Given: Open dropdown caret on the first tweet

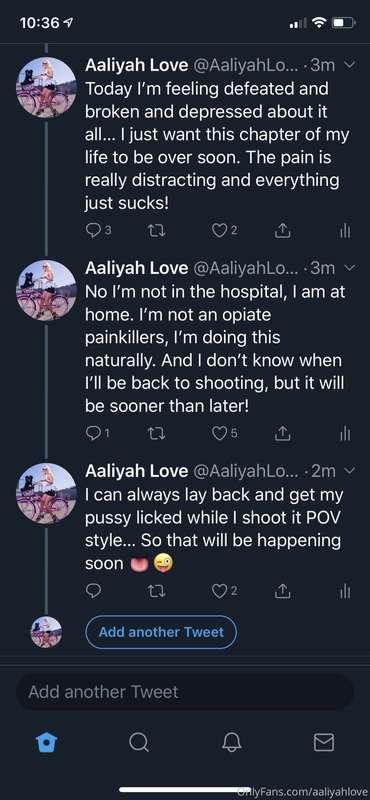Looking at the screenshot, I should (x=350, y=65).
